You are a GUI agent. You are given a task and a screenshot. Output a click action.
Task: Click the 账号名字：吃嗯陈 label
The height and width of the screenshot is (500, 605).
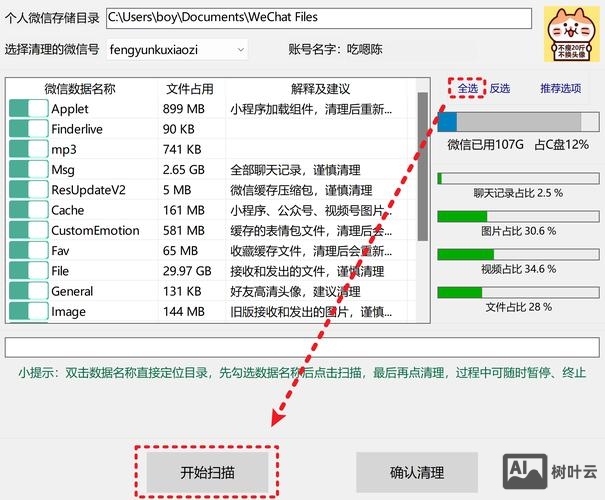[x=335, y=49]
